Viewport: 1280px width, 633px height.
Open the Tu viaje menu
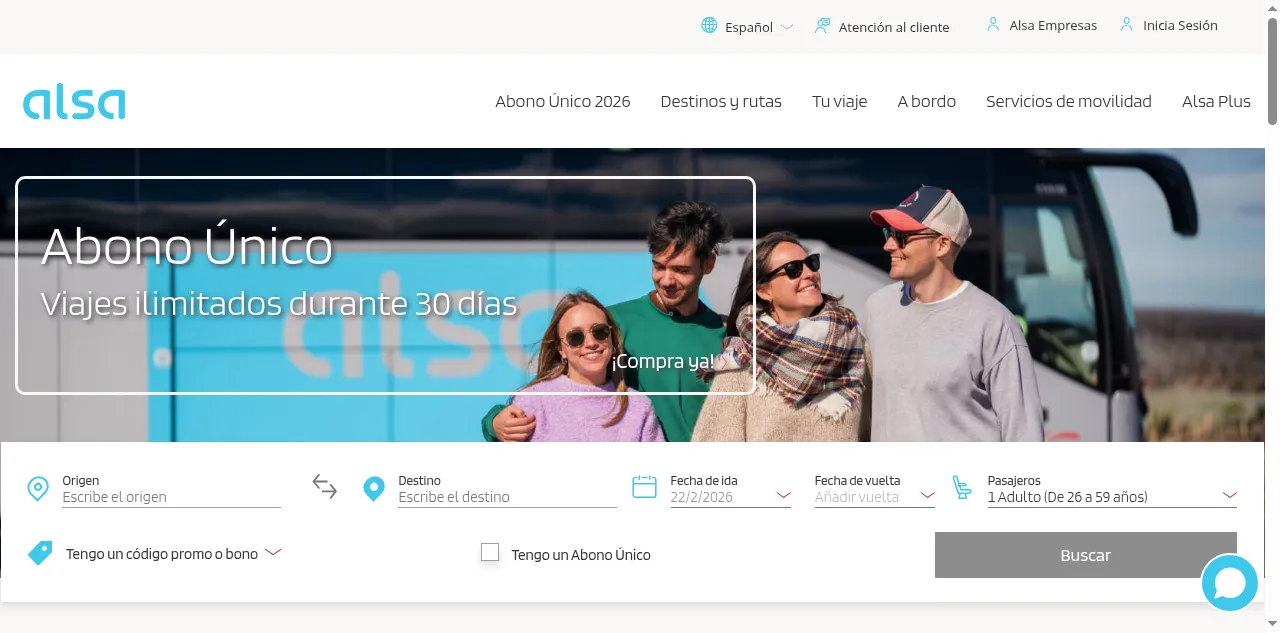pos(839,101)
